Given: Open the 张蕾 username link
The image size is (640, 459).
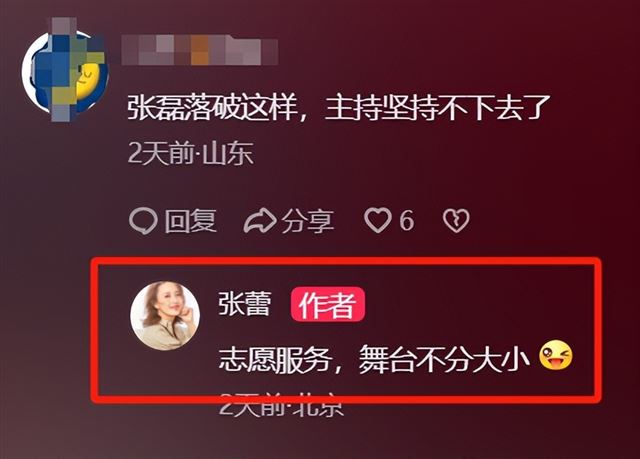Looking at the screenshot, I should [x=244, y=304].
